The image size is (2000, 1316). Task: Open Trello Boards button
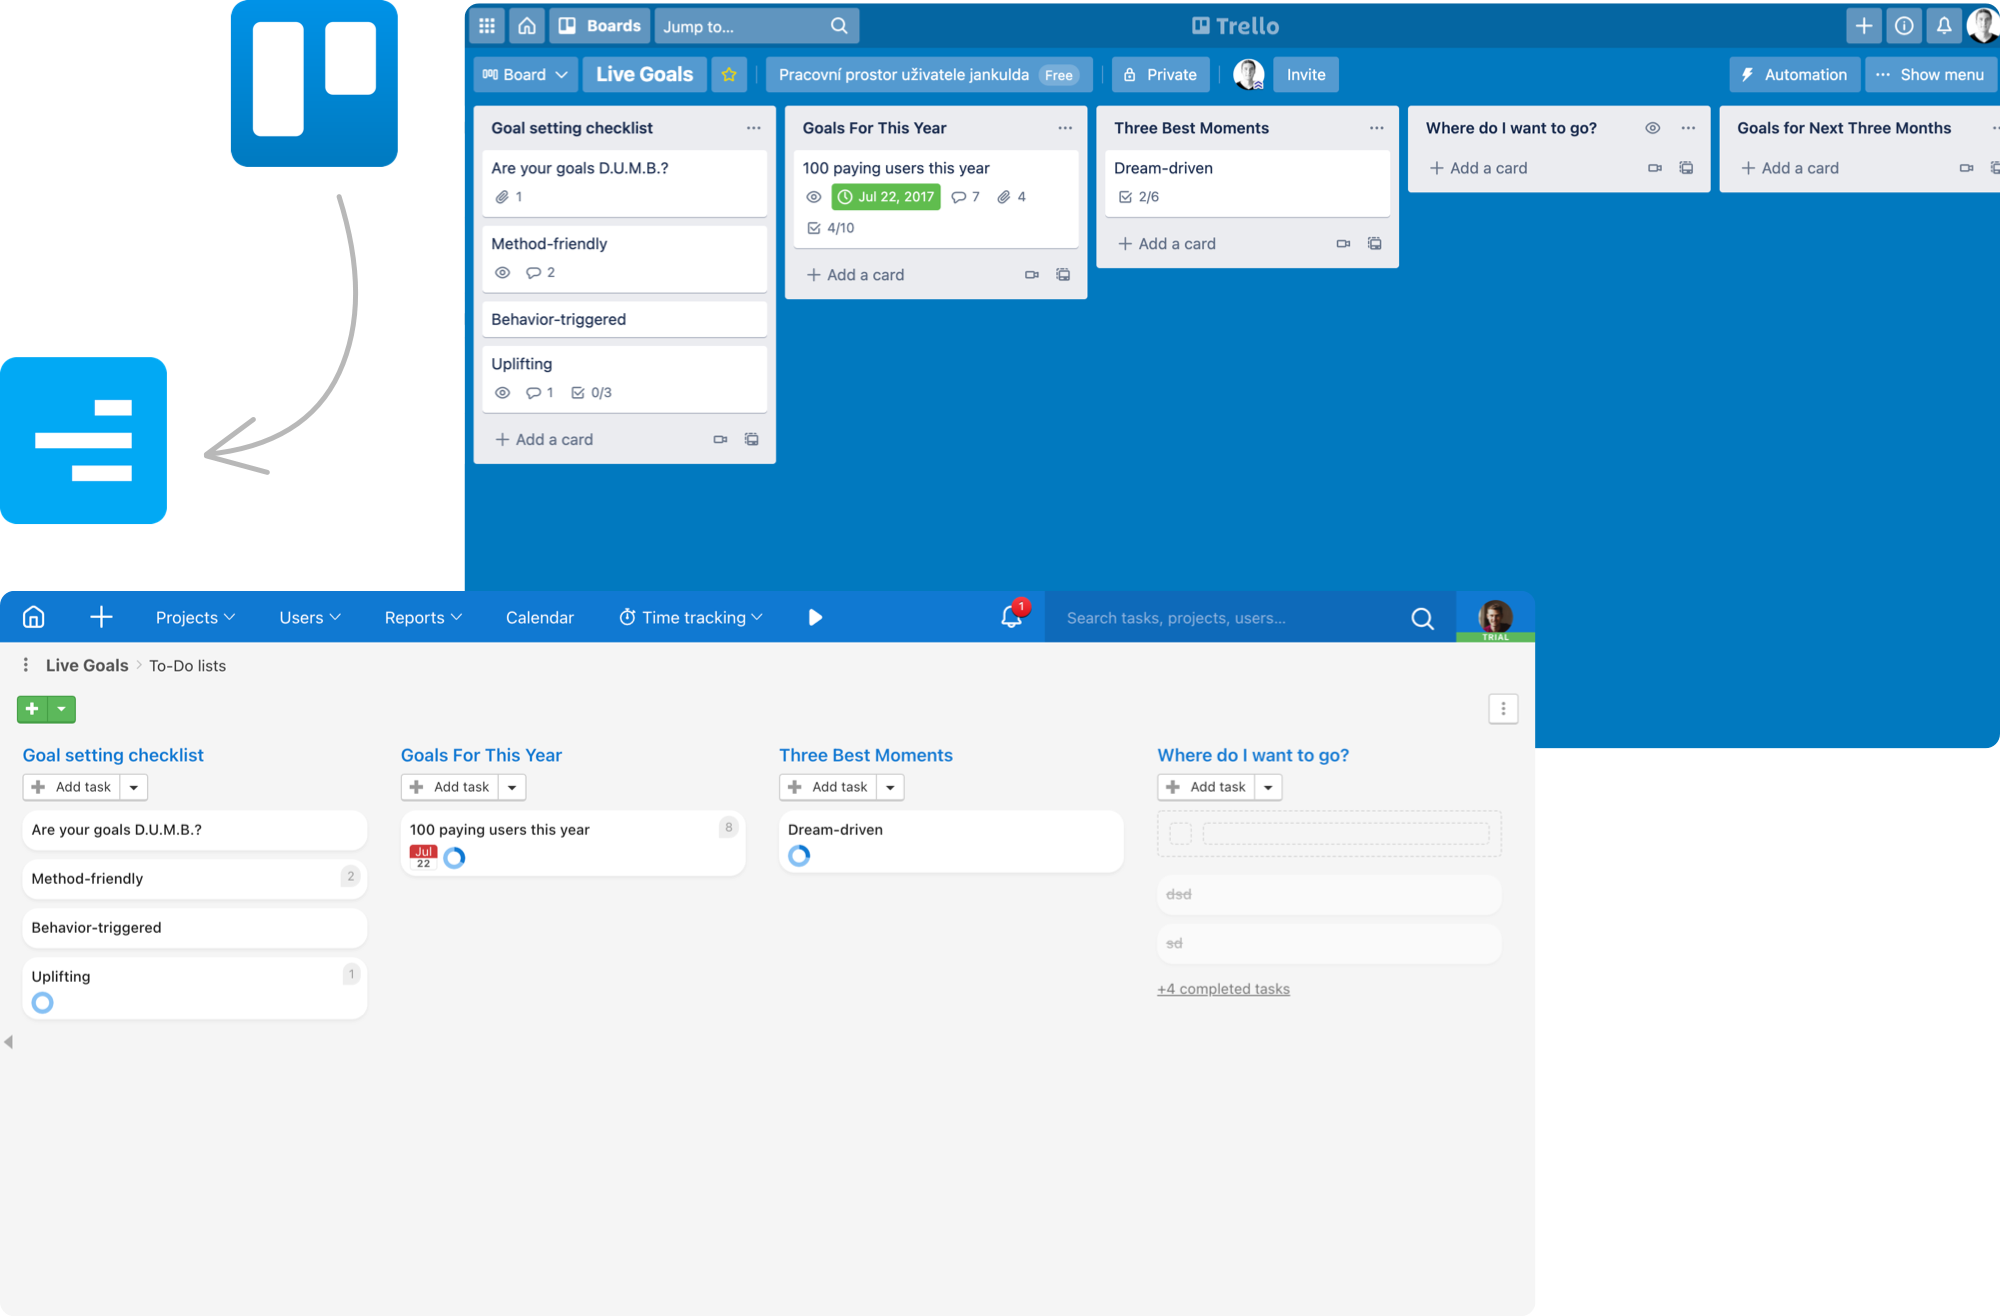coord(599,26)
